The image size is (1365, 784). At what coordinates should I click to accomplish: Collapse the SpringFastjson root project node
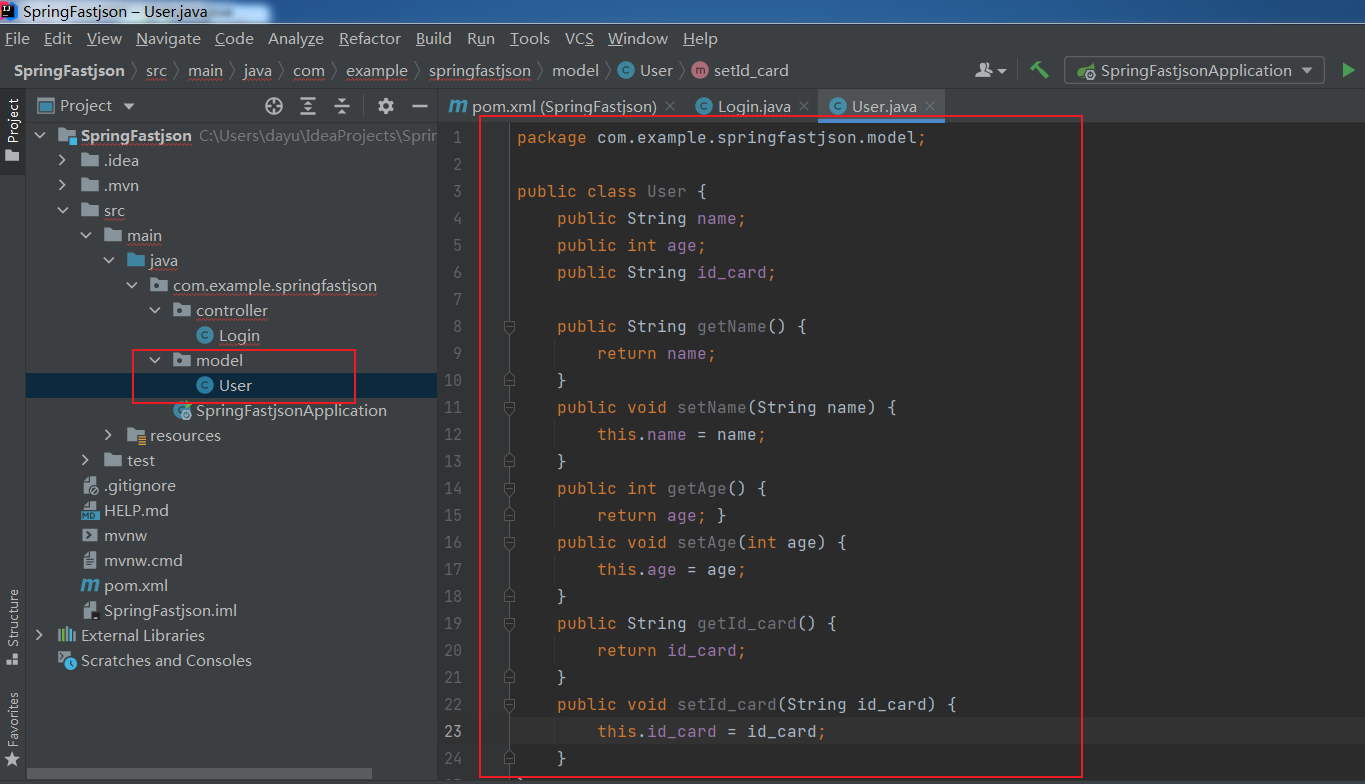pos(39,136)
